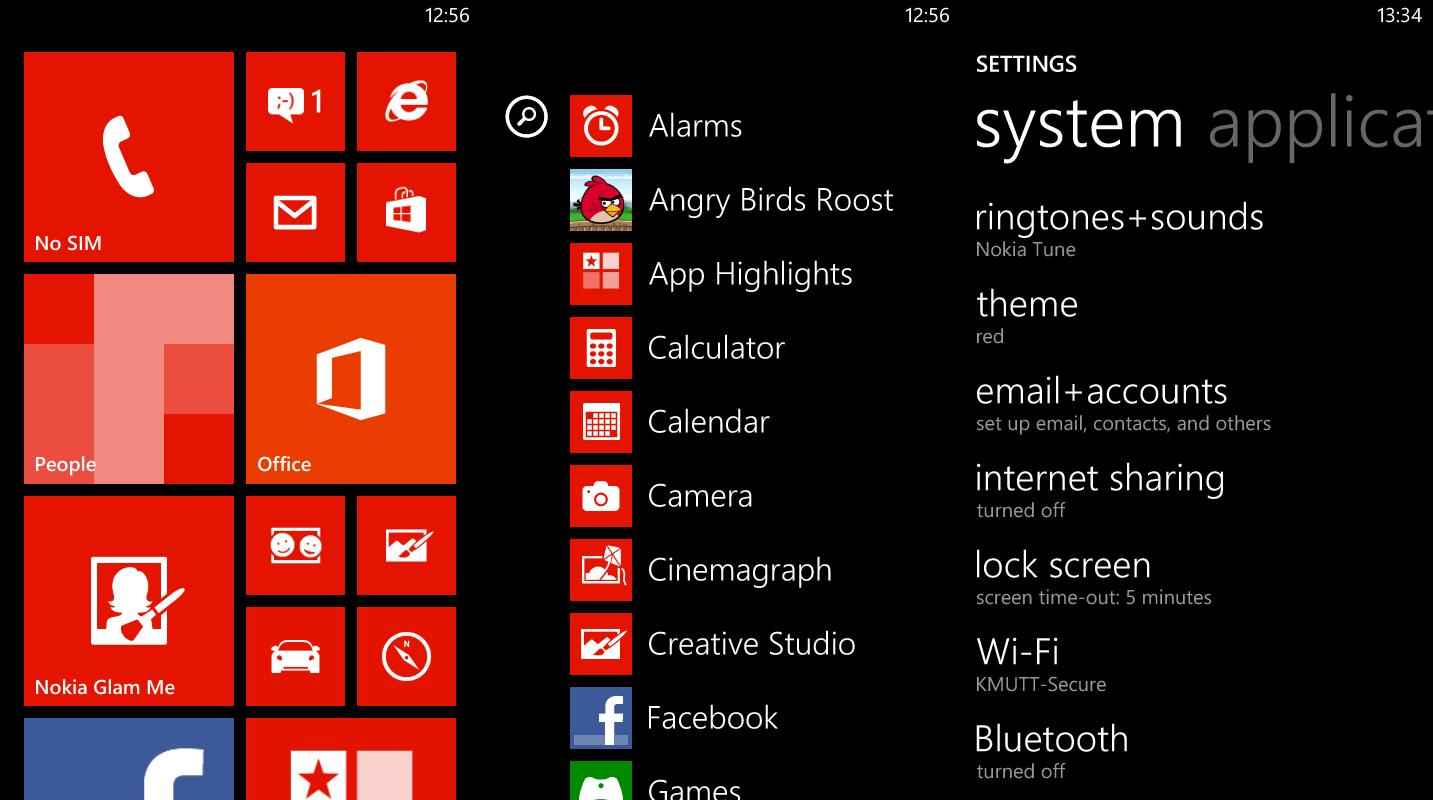Open ringtones+sounds settings
This screenshot has width=1433, height=800.
click(x=1119, y=229)
